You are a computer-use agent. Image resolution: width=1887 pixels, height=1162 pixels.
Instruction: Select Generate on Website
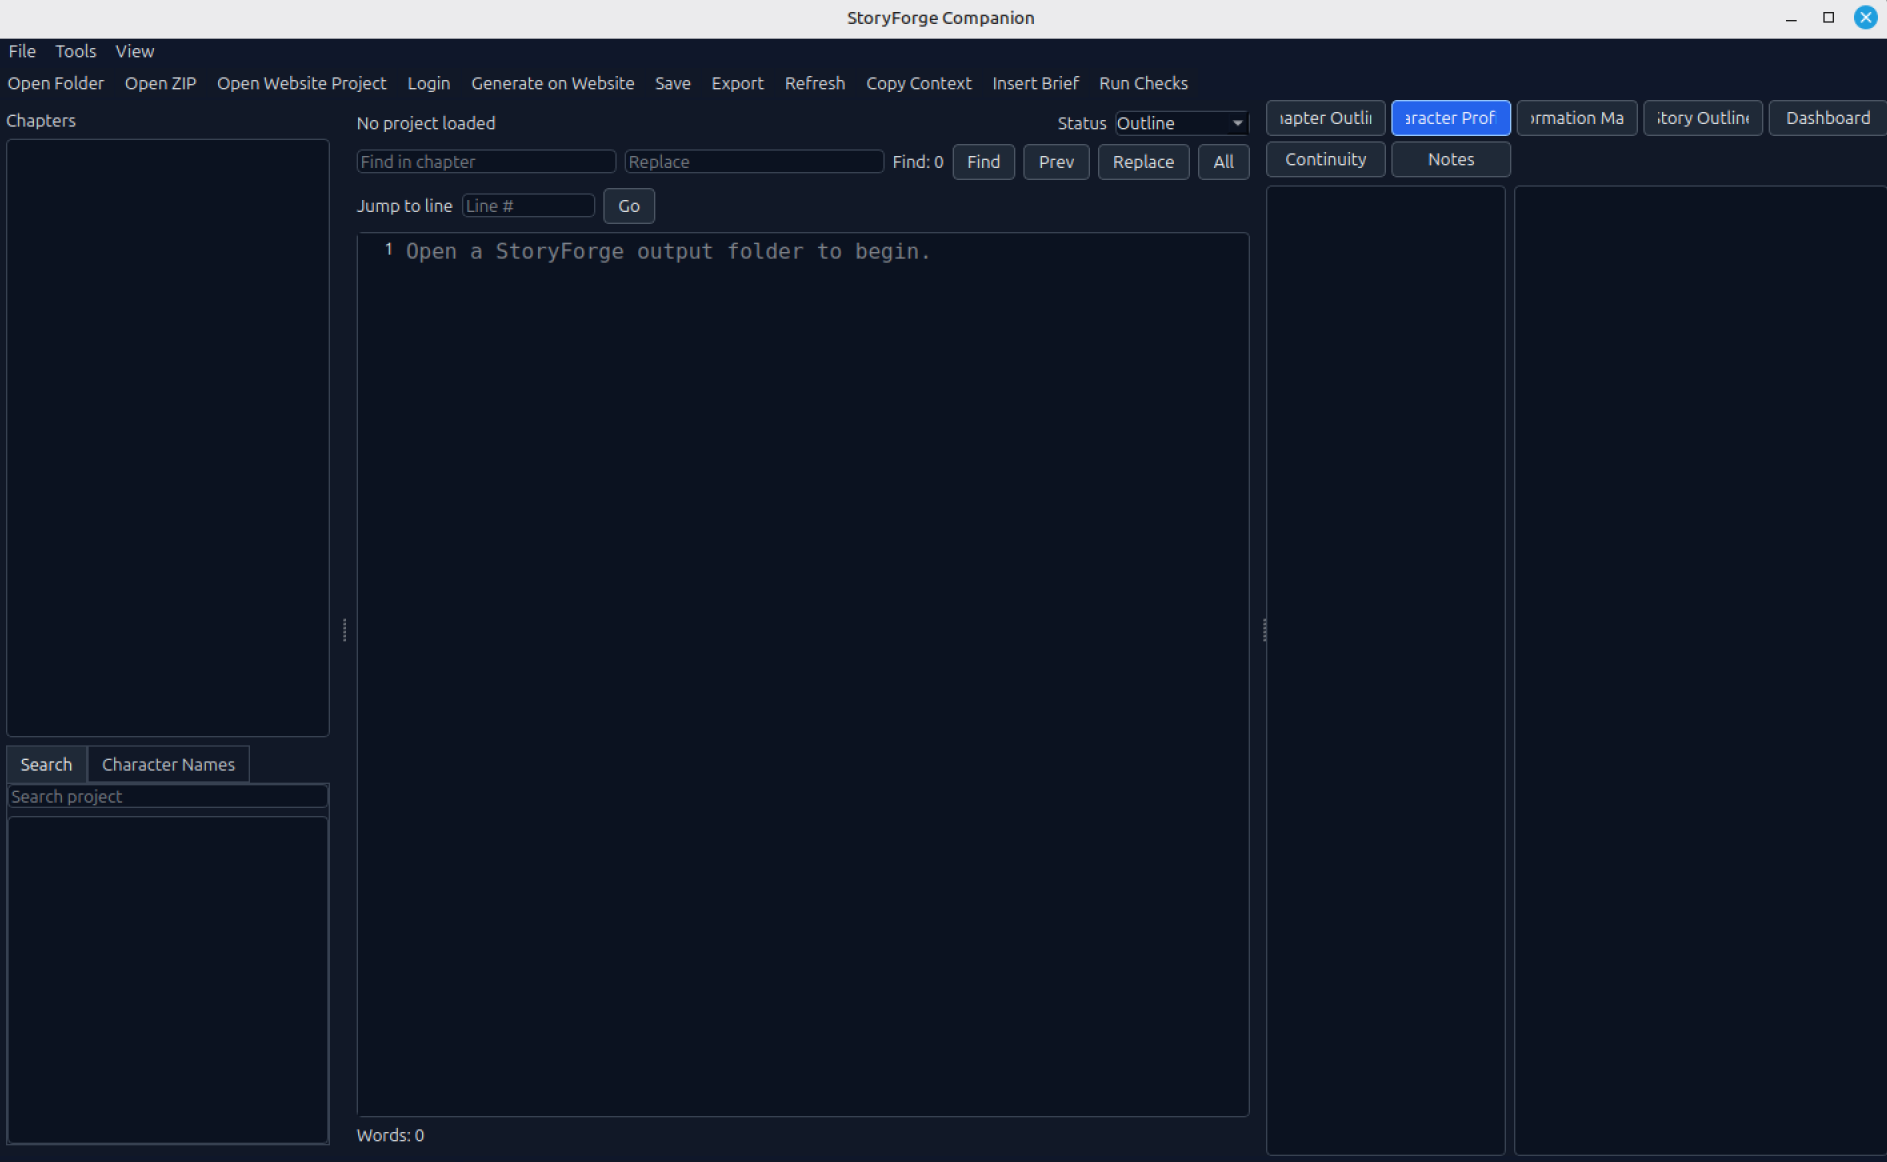553,83
